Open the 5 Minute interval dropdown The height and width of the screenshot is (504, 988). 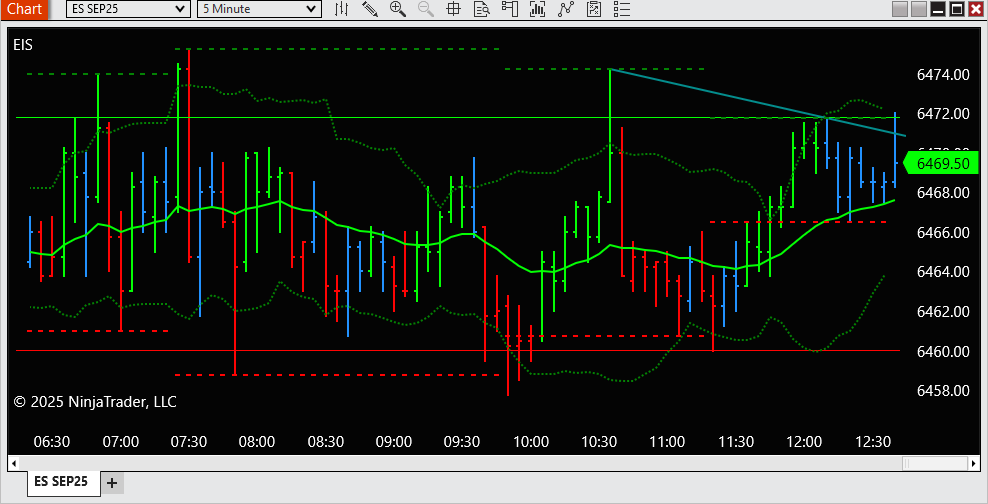click(x=259, y=9)
